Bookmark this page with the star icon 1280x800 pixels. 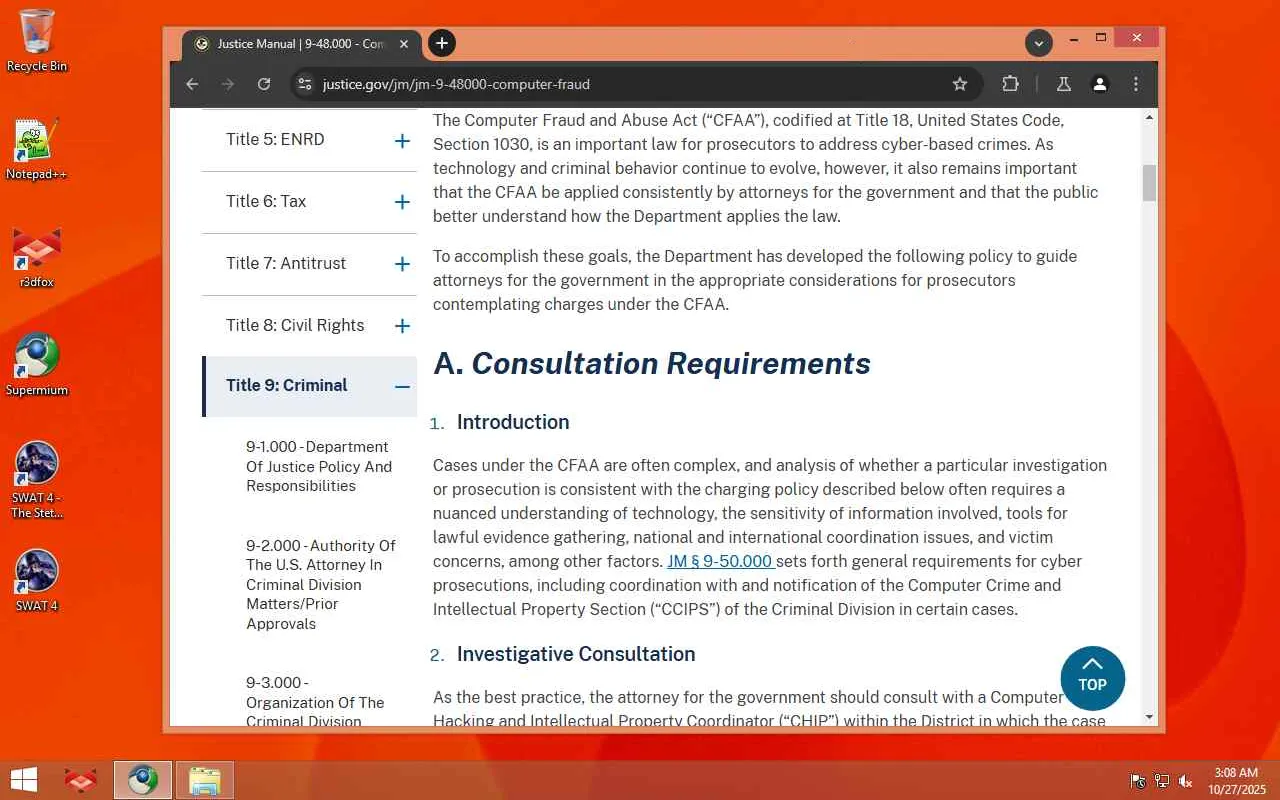click(x=960, y=84)
